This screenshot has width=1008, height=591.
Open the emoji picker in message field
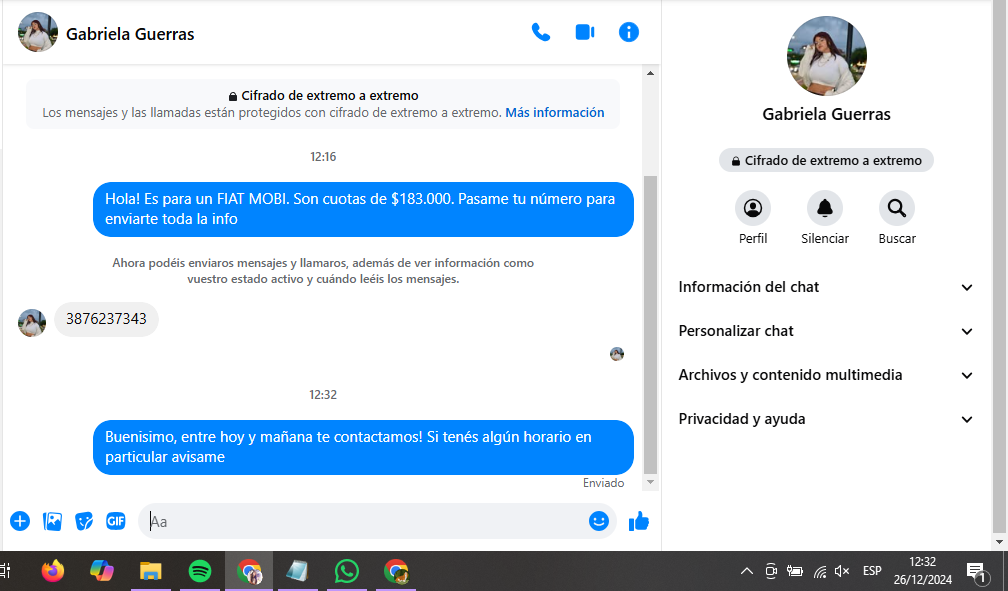coord(599,521)
